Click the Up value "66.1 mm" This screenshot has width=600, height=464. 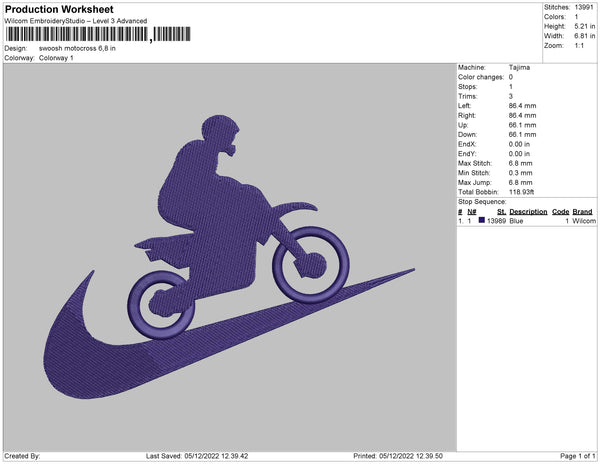[522, 125]
